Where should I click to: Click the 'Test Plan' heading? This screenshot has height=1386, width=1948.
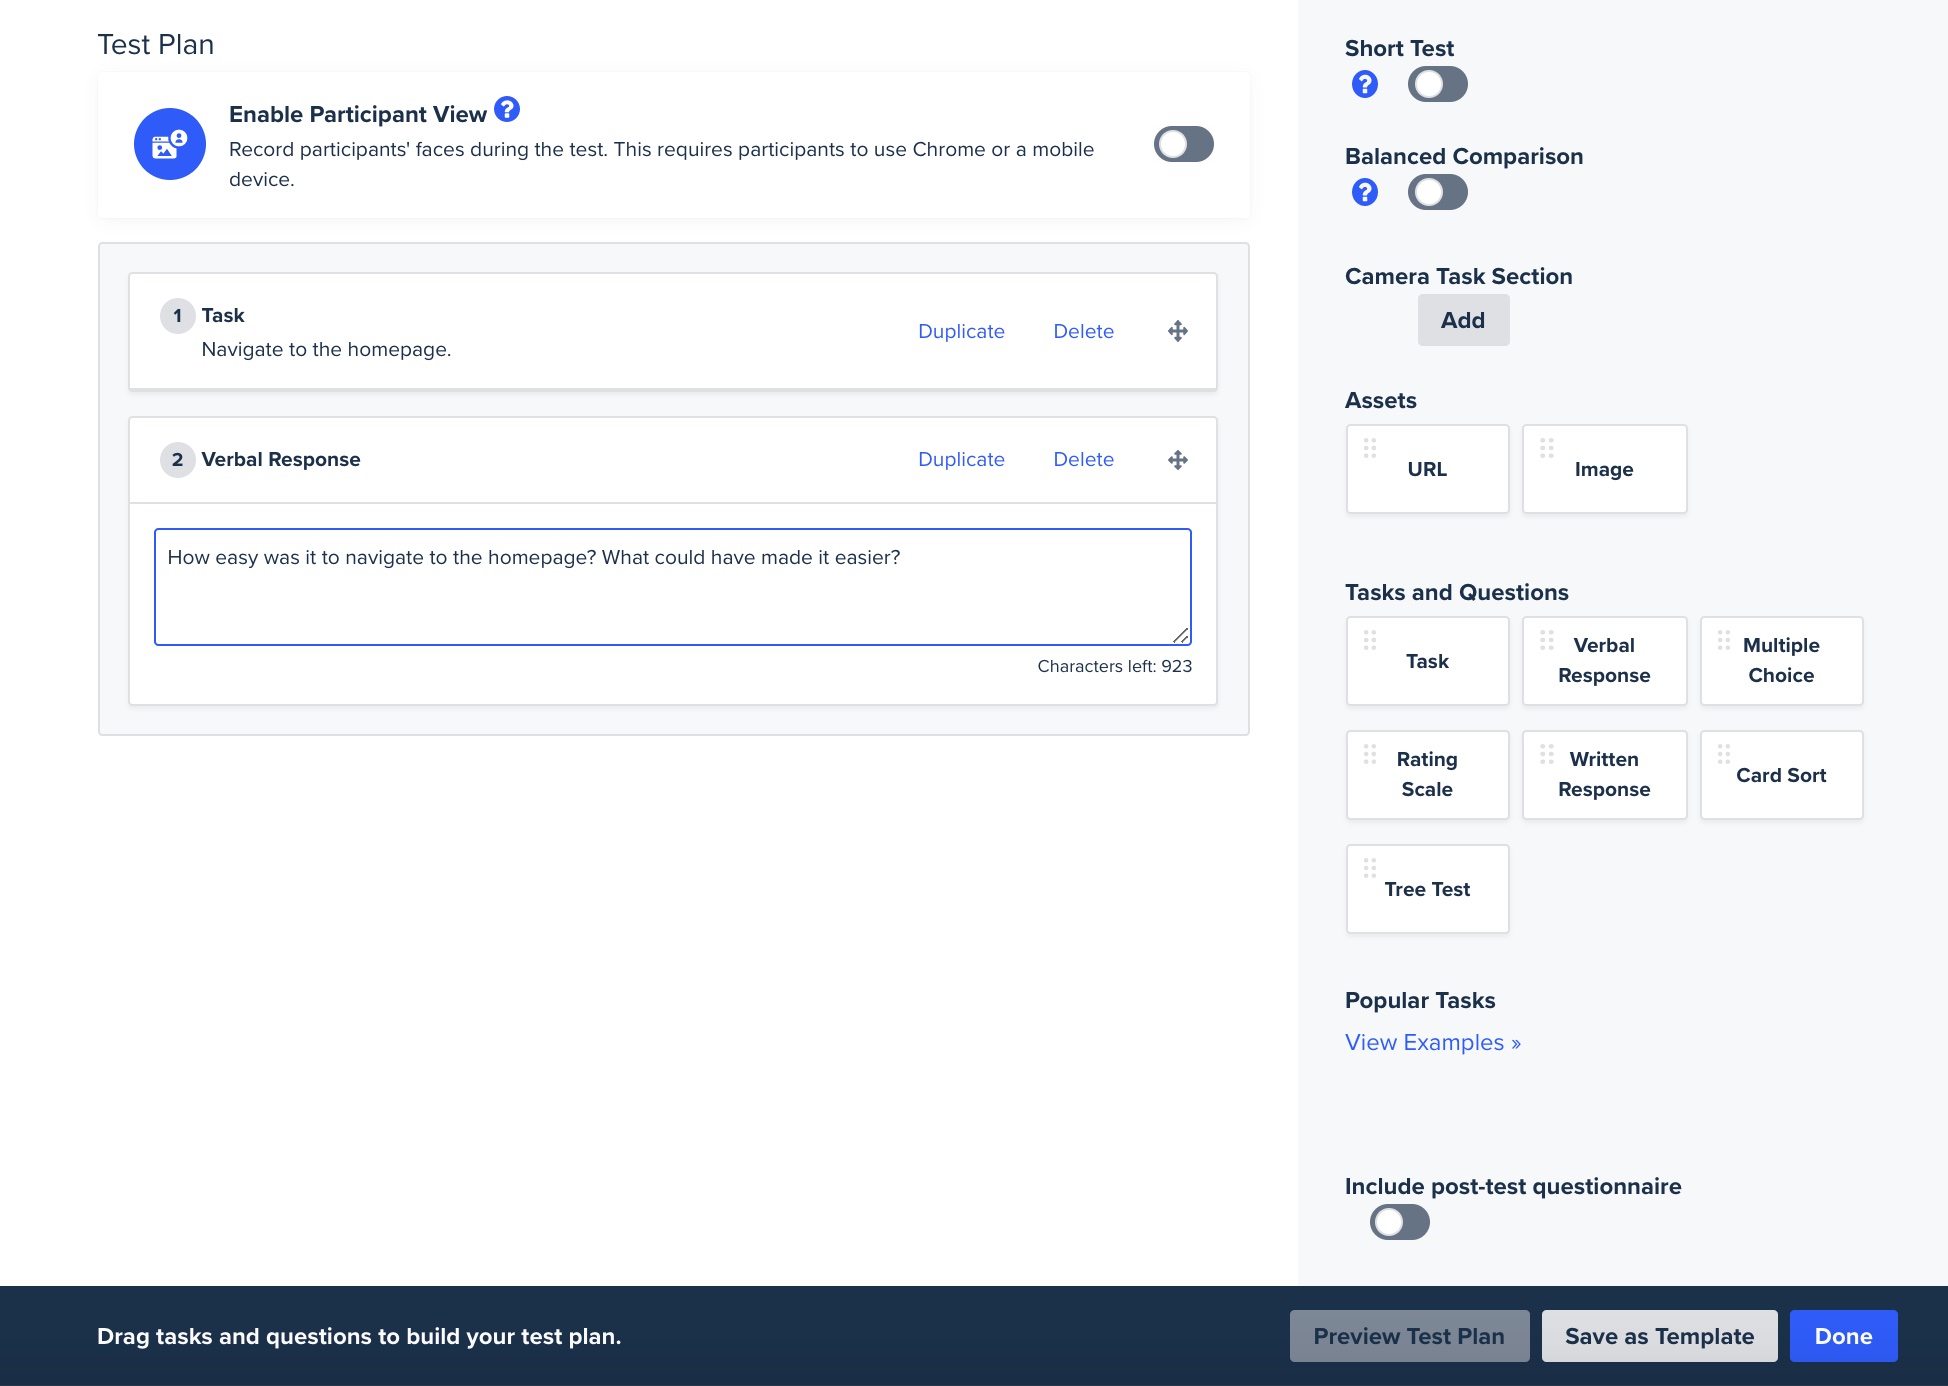(155, 44)
